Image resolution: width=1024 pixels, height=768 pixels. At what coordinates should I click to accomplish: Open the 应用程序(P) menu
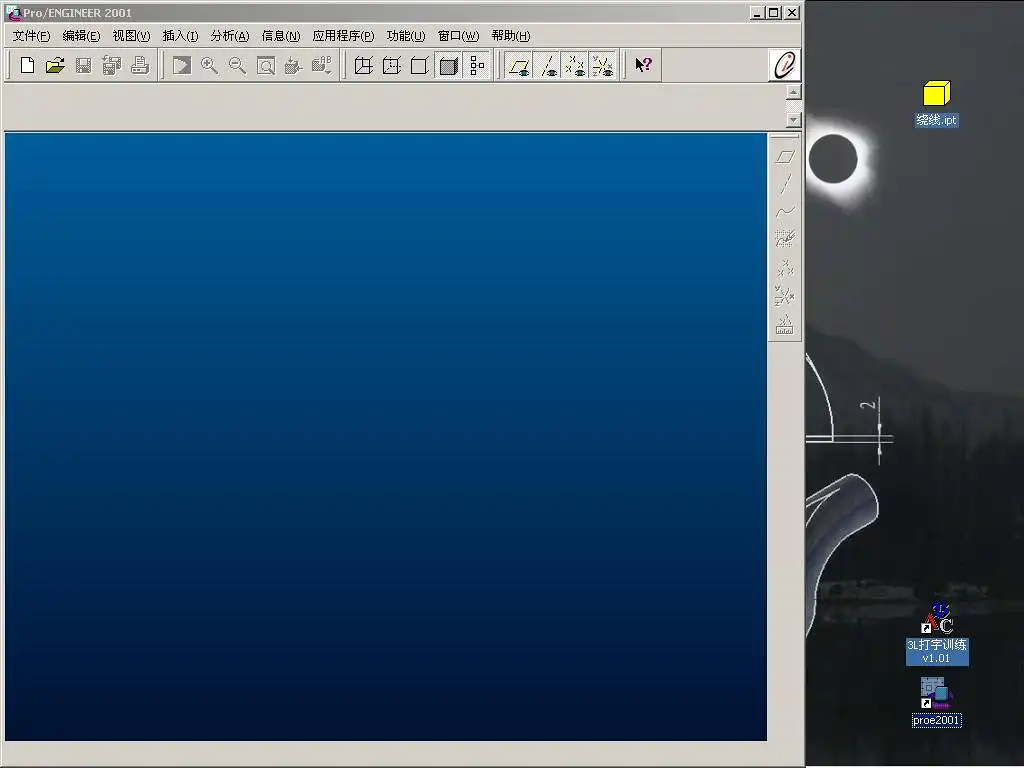[x=343, y=36]
